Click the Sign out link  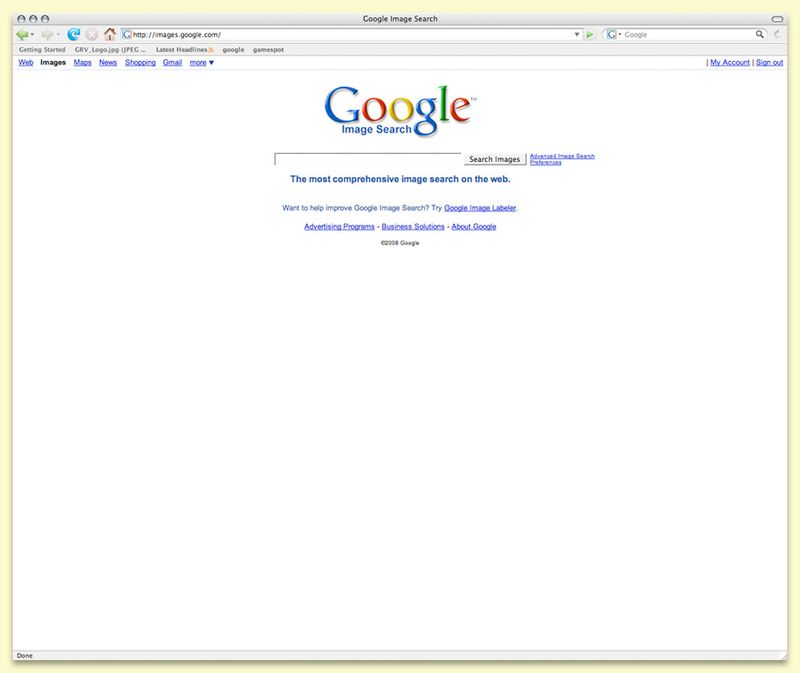769,62
